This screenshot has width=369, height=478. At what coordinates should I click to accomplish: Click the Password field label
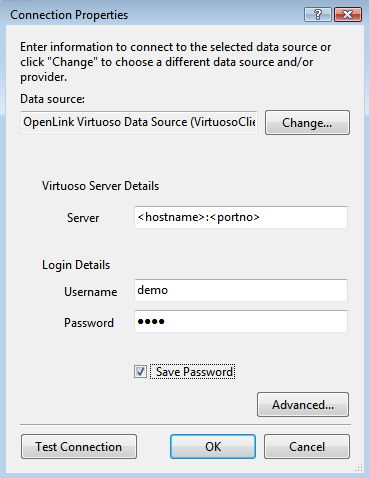point(89,323)
